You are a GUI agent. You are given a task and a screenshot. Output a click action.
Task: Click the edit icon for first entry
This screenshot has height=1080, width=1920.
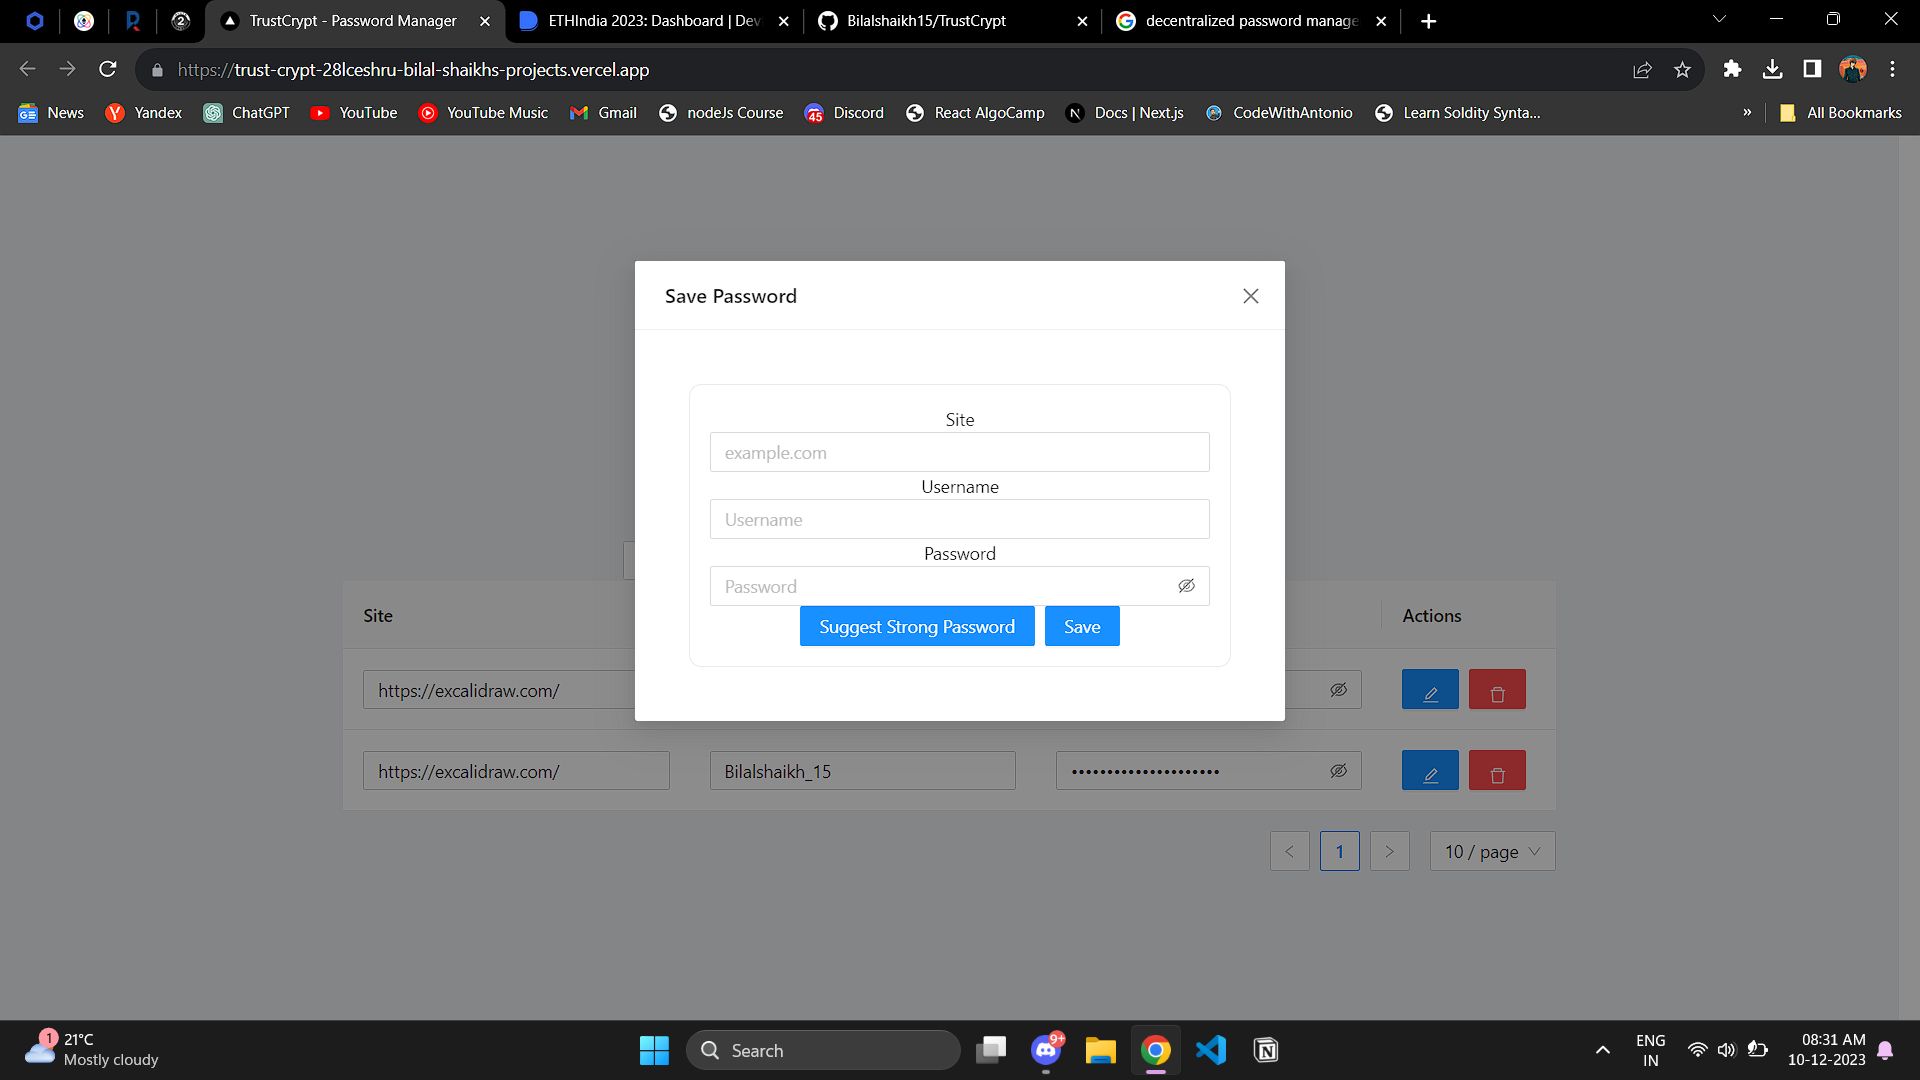tap(1431, 690)
